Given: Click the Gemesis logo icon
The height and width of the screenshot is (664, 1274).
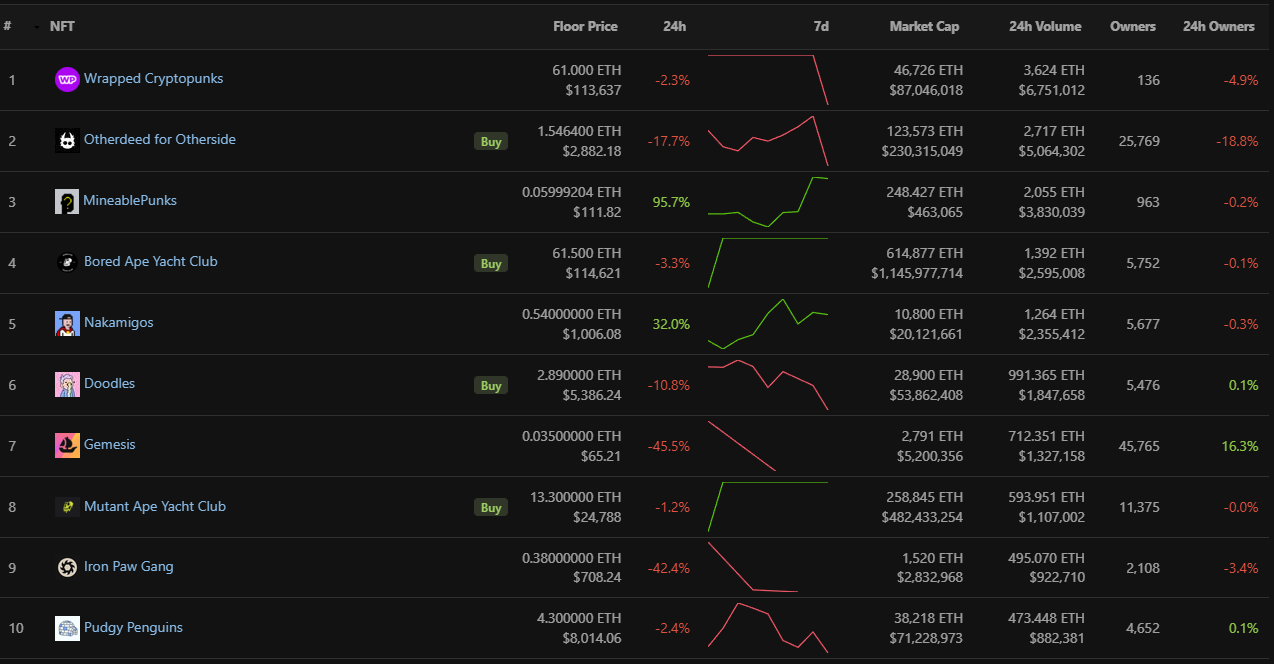Looking at the screenshot, I should pyautogui.click(x=67, y=445).
